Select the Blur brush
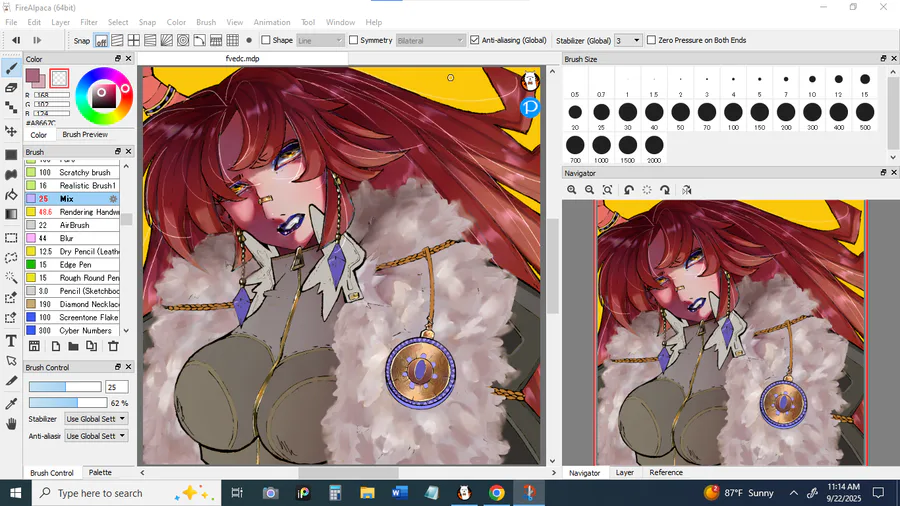 [72, 238]
